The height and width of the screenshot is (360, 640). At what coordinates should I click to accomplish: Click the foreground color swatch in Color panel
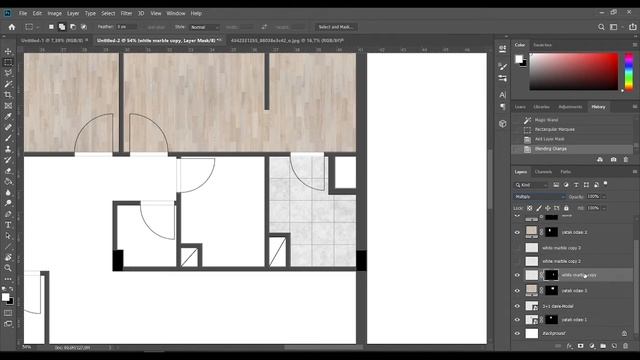coord(519,59)
